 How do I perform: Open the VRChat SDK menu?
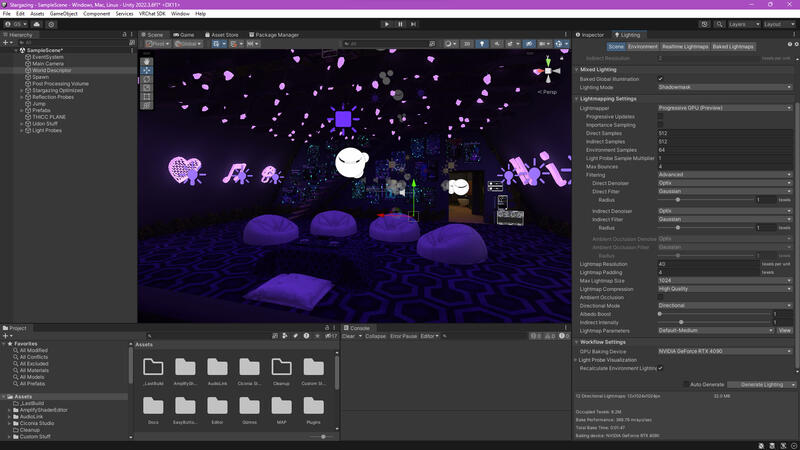pos(151,14)
